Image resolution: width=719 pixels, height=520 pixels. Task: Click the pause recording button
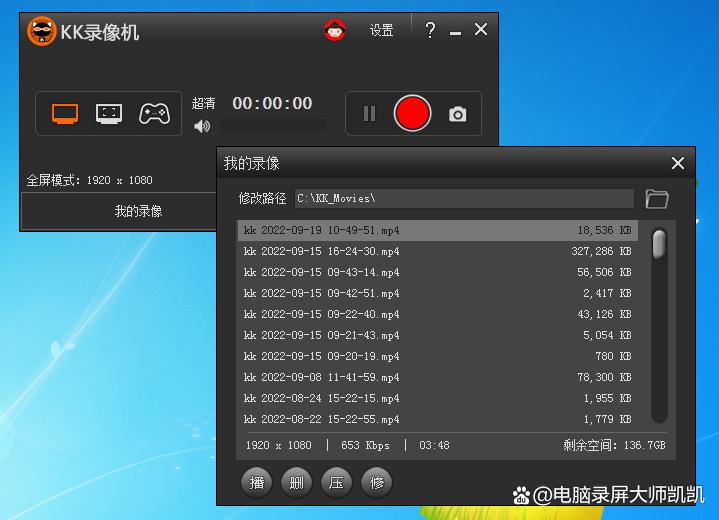tap(369, 114)
